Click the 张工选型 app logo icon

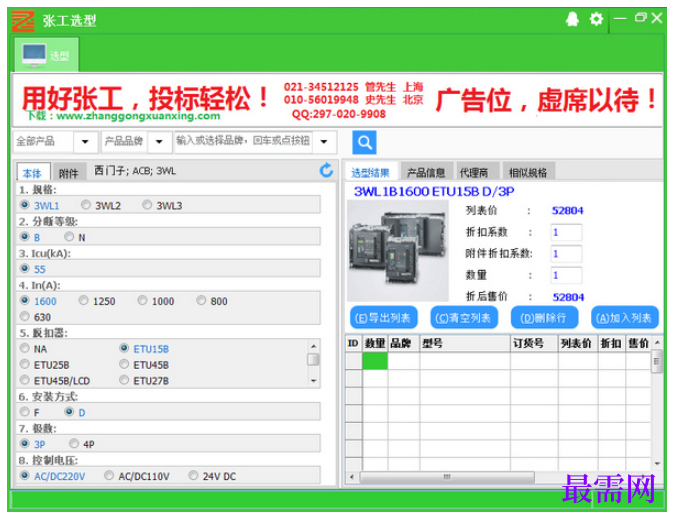23,21
